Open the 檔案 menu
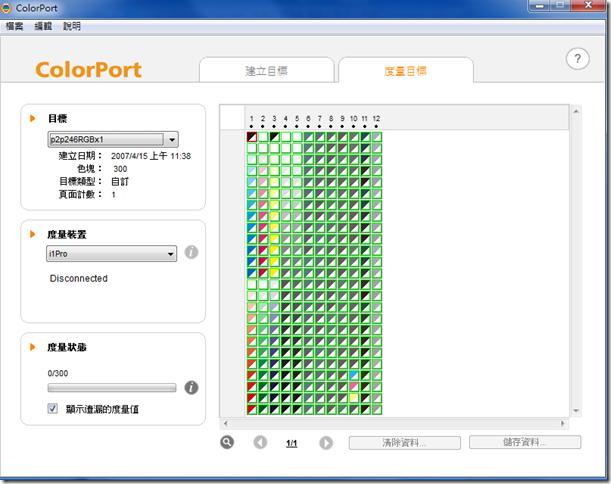Viewport: 611px width, 484px height. 14,26
